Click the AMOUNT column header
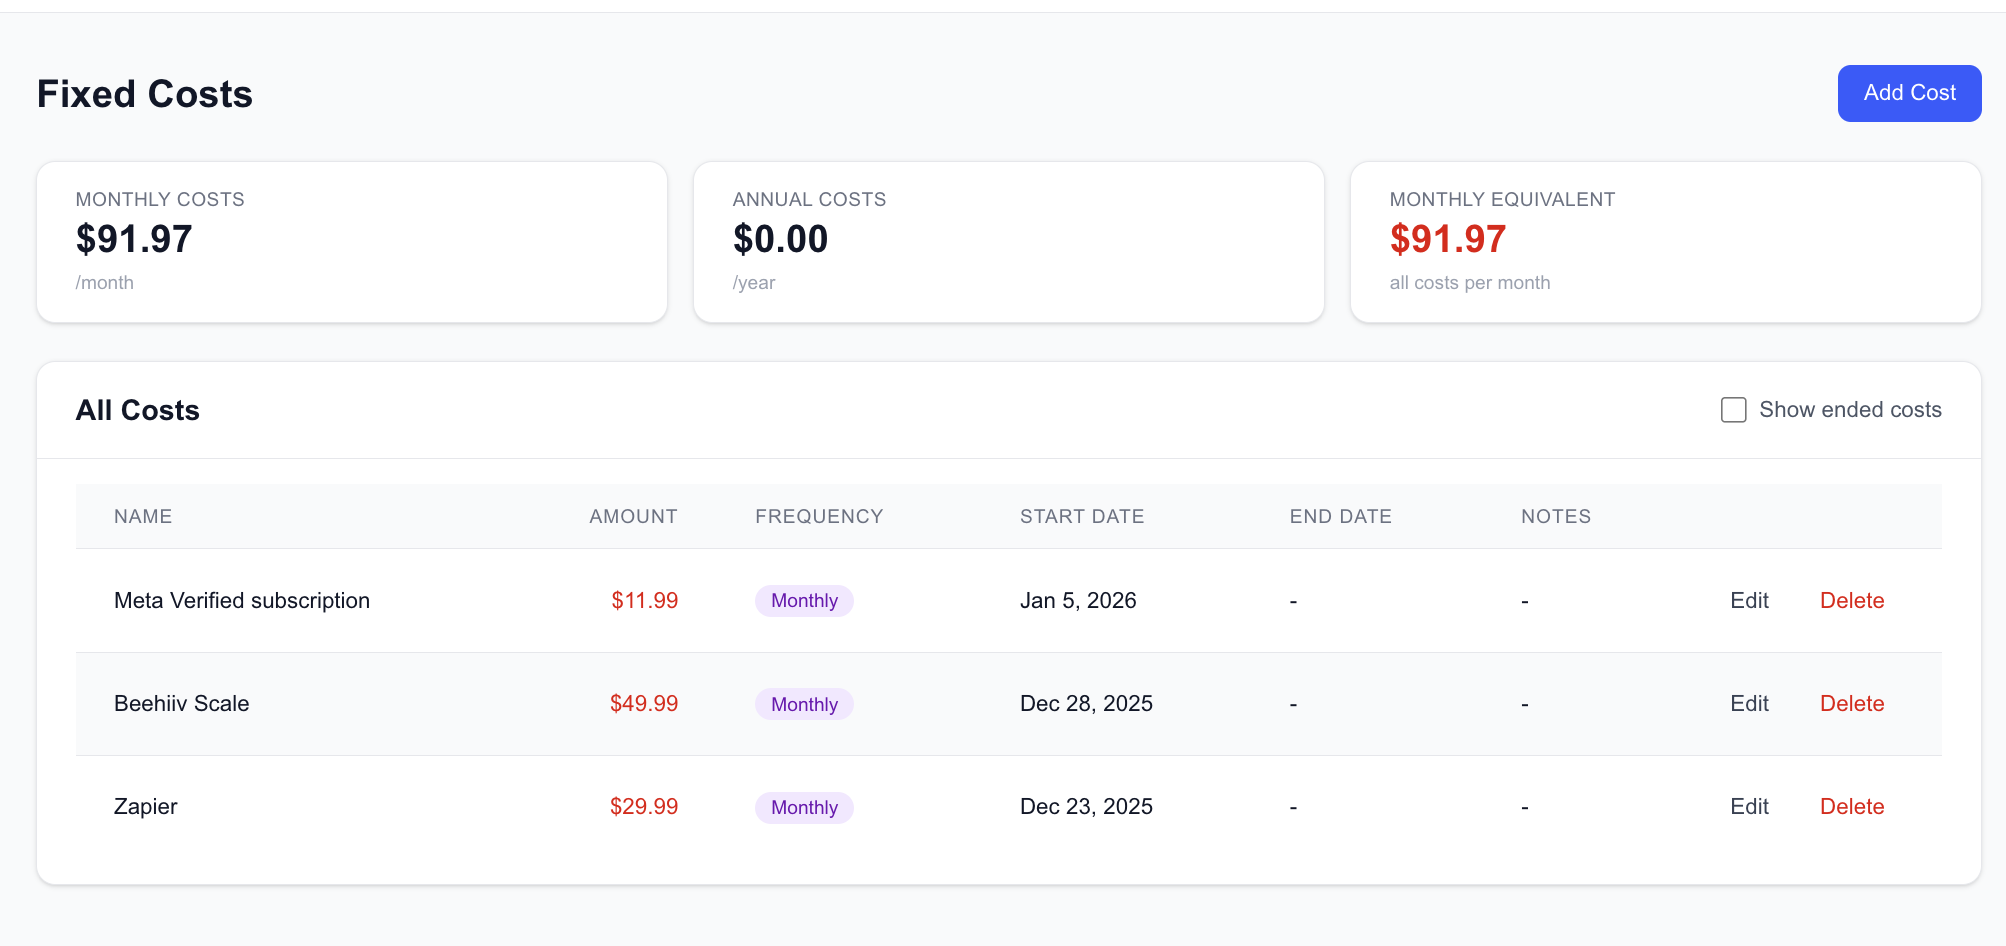This screenshot has width=2006, height=946. (x=632, y=516)
